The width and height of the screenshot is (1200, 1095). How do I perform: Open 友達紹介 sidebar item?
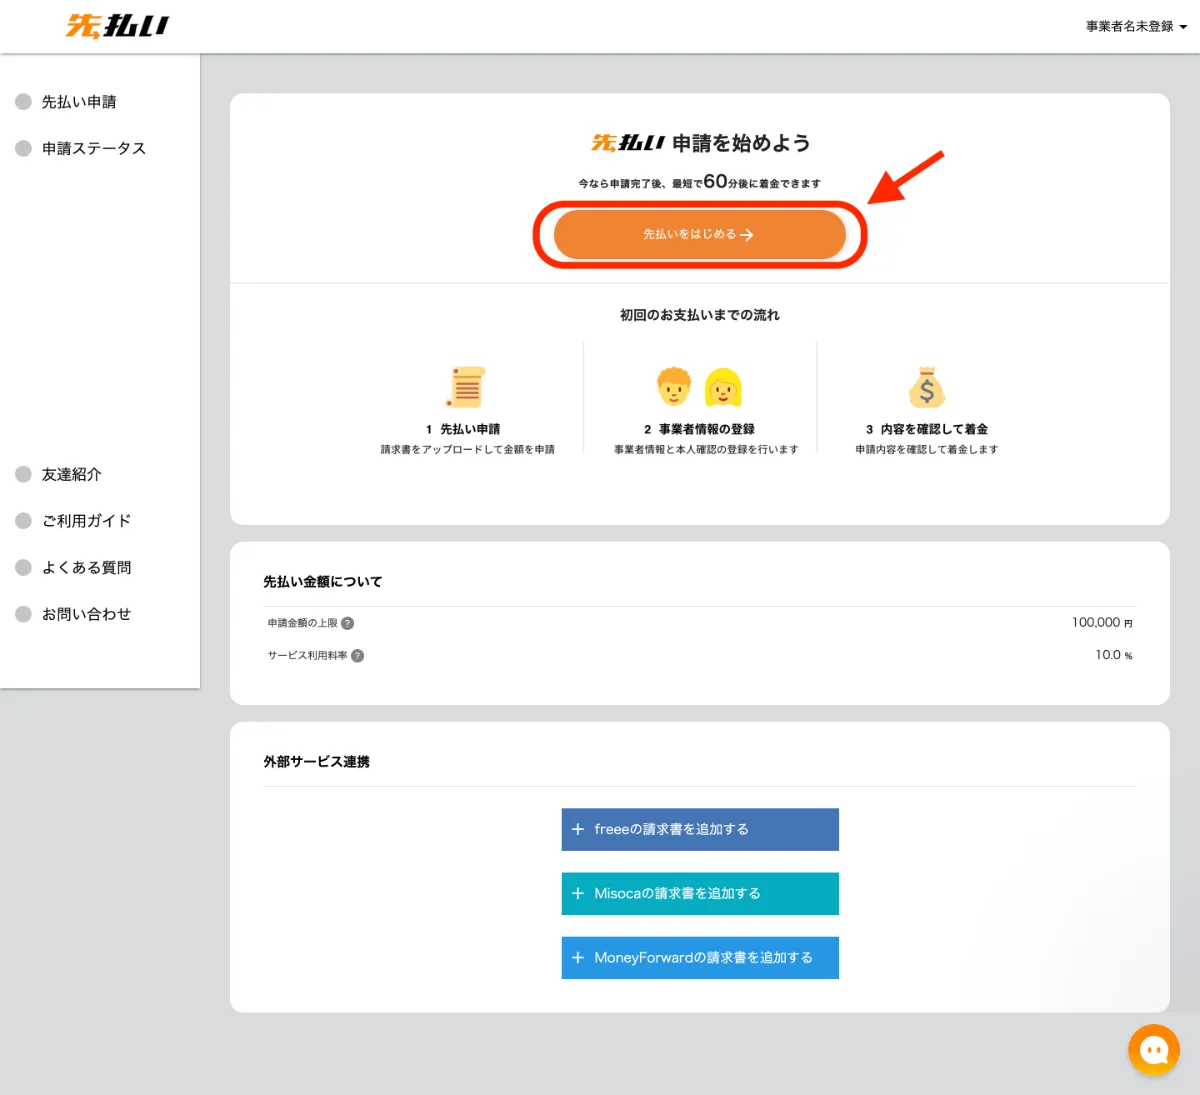click(x=72, y=474)
